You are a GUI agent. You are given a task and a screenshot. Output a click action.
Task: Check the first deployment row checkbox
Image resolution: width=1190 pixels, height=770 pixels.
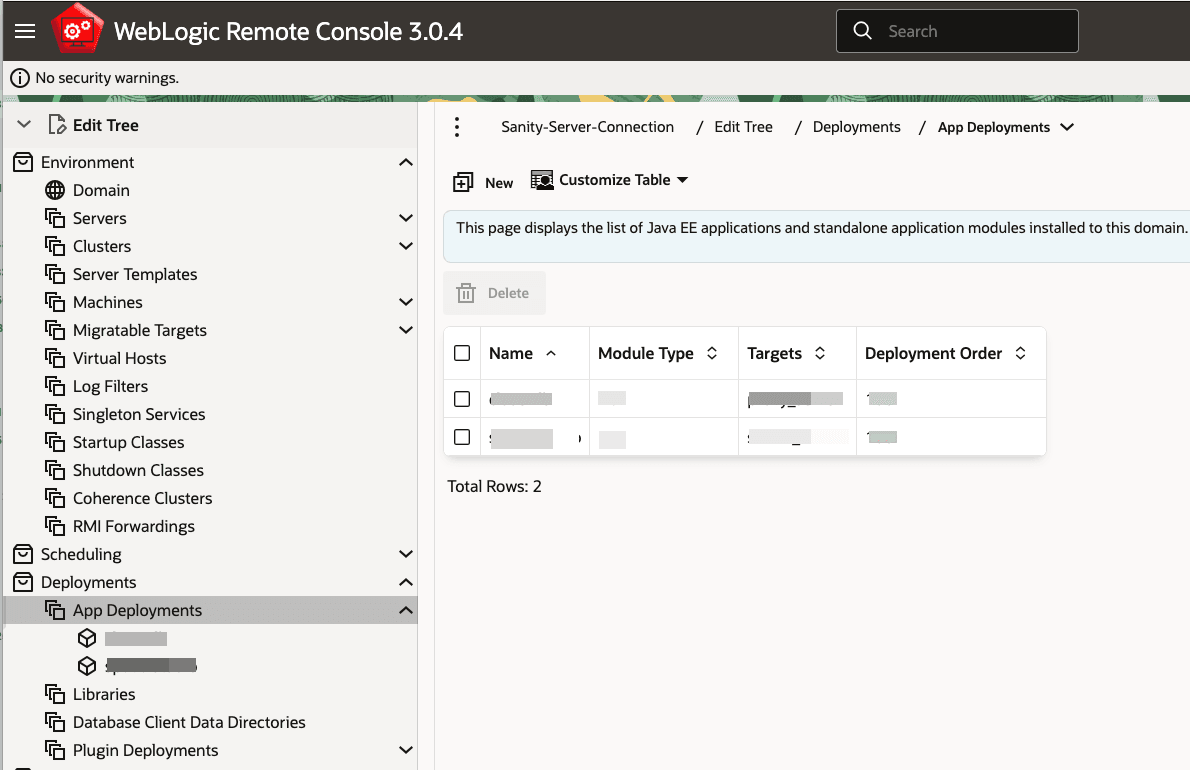coord(462,399)
